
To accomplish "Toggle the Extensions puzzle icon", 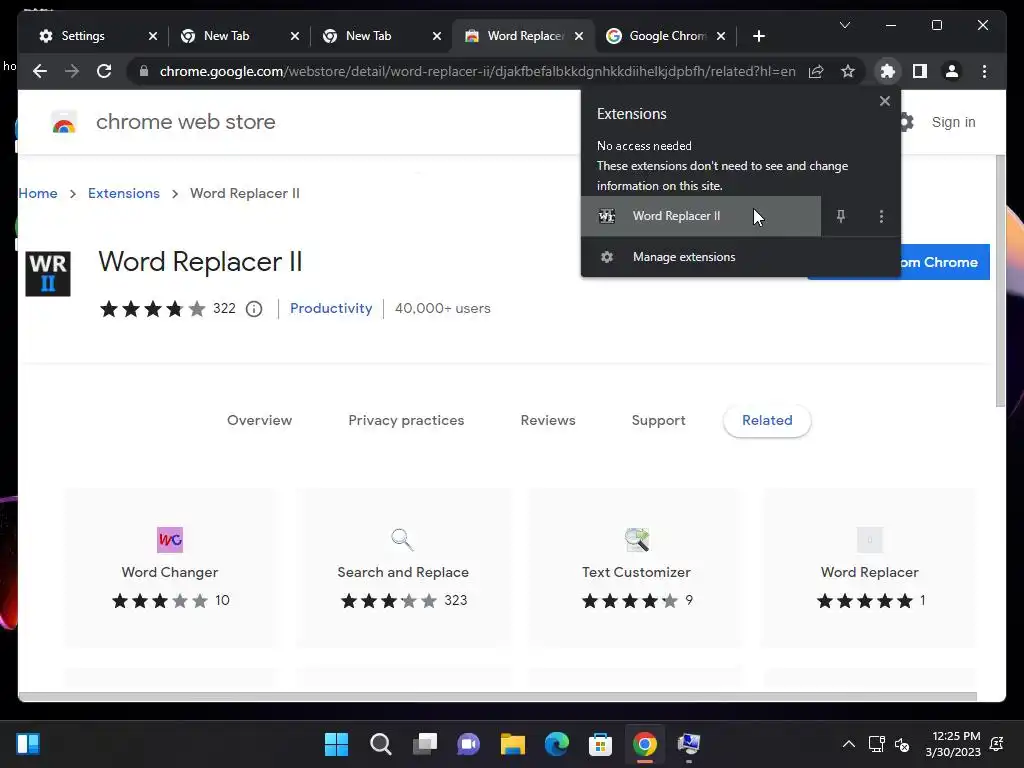I will click(888, 71).
